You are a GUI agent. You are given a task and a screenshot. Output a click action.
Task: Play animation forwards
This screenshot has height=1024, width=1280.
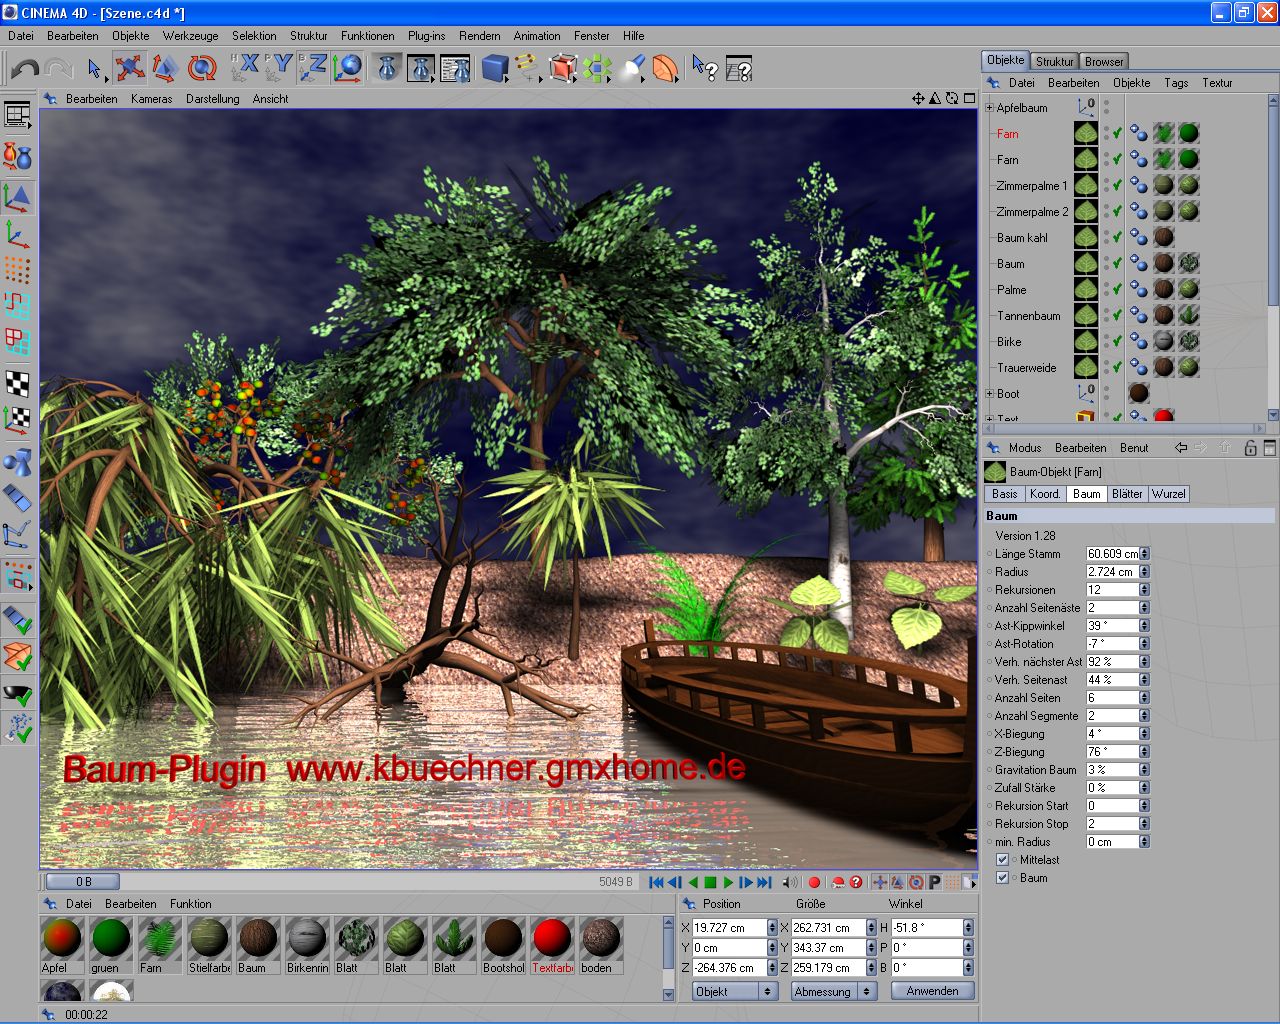tap(729, 882)
